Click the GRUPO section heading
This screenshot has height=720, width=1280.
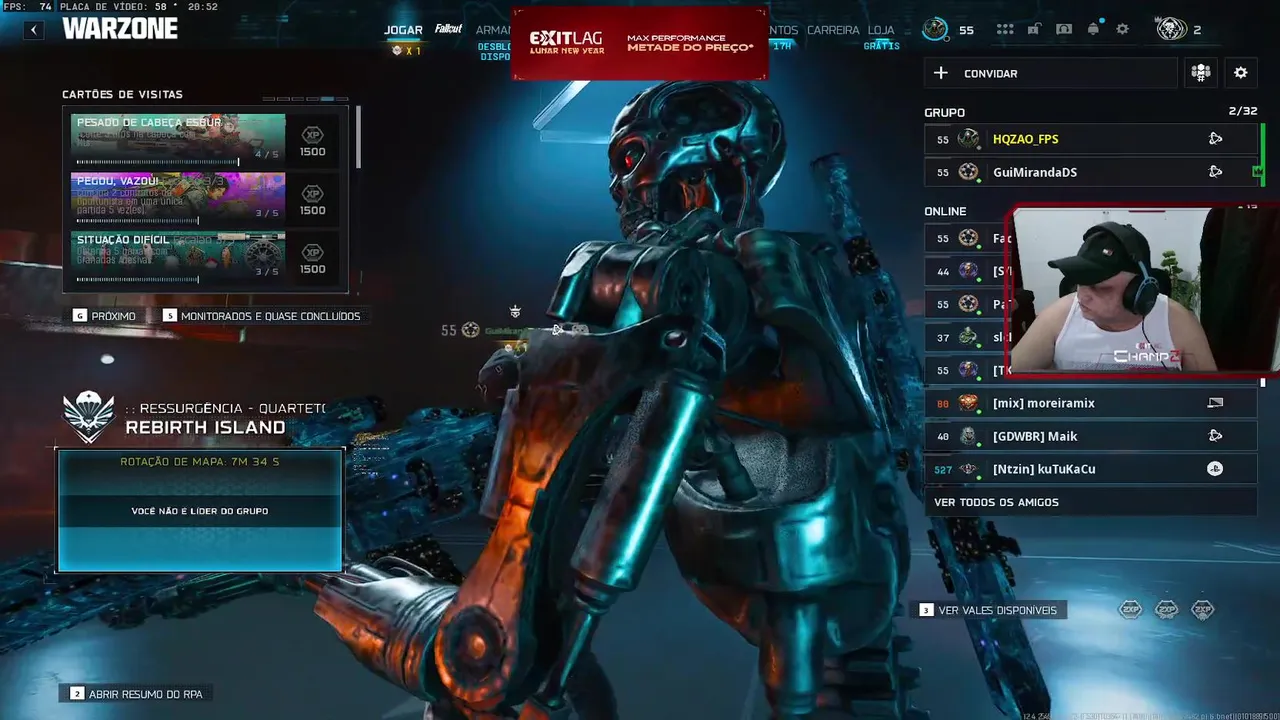[944, 112]
